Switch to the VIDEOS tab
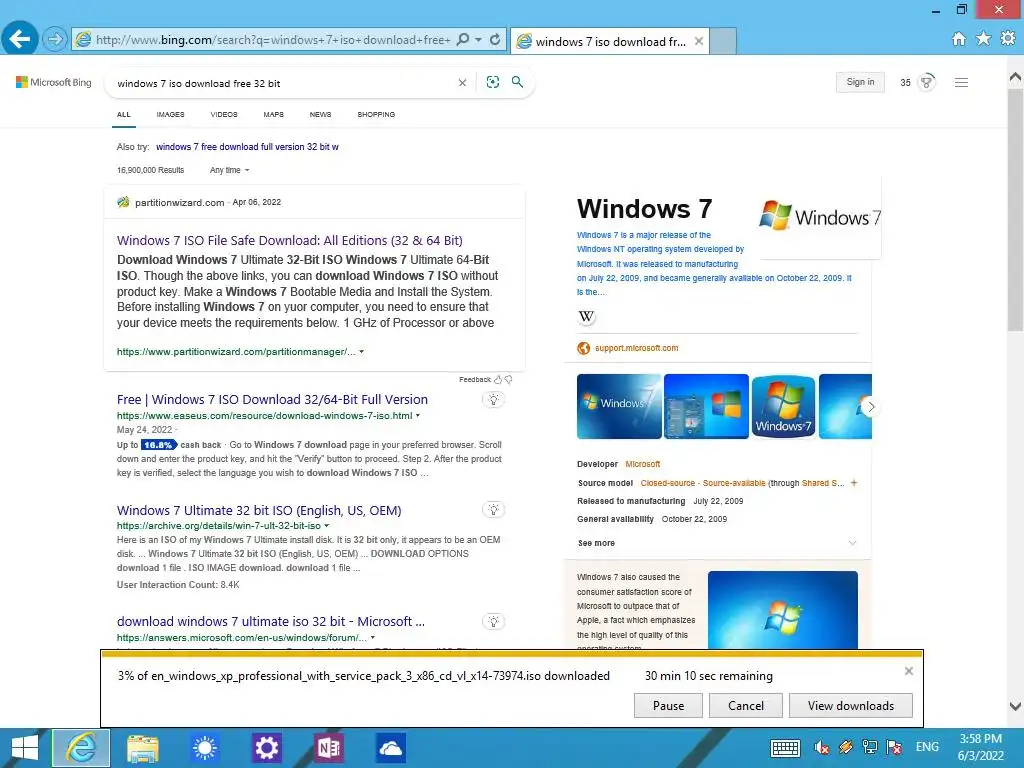This screenshot has height=768, width=1024. click(x=224, y=114)
